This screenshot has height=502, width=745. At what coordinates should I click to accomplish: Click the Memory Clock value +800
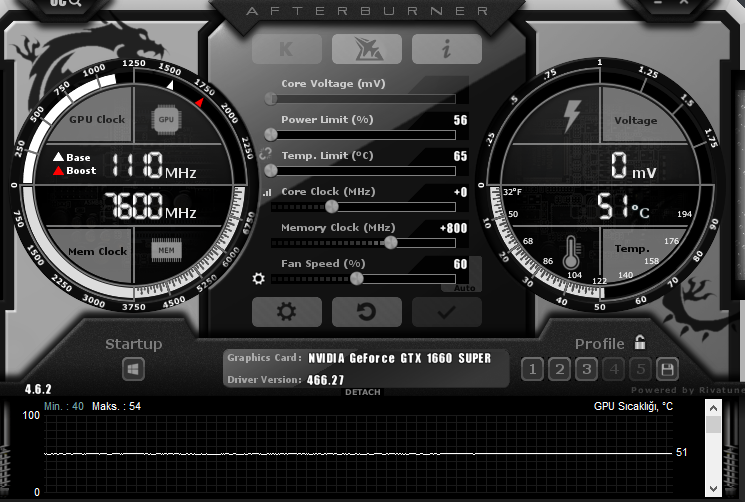[x=453, y=228]
